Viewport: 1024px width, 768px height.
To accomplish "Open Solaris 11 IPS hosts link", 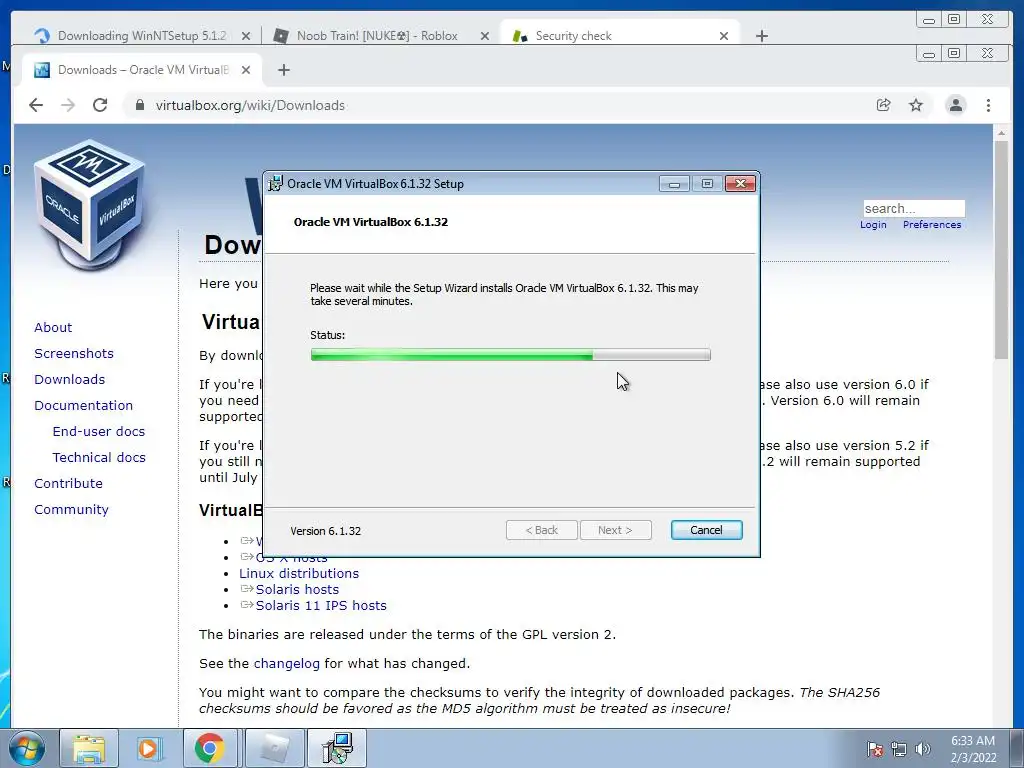I will [321, 606].
